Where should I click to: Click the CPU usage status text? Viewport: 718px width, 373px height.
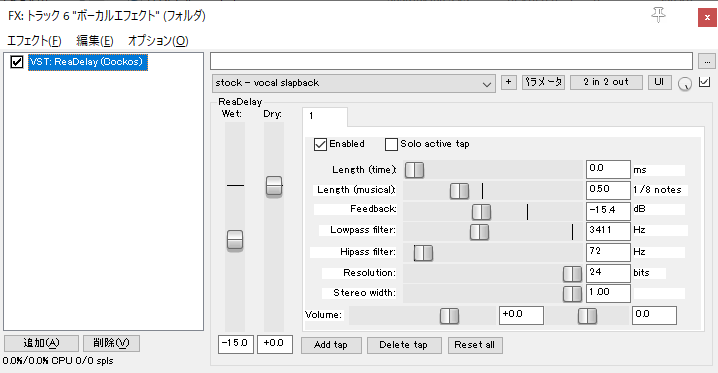point(58,361)
